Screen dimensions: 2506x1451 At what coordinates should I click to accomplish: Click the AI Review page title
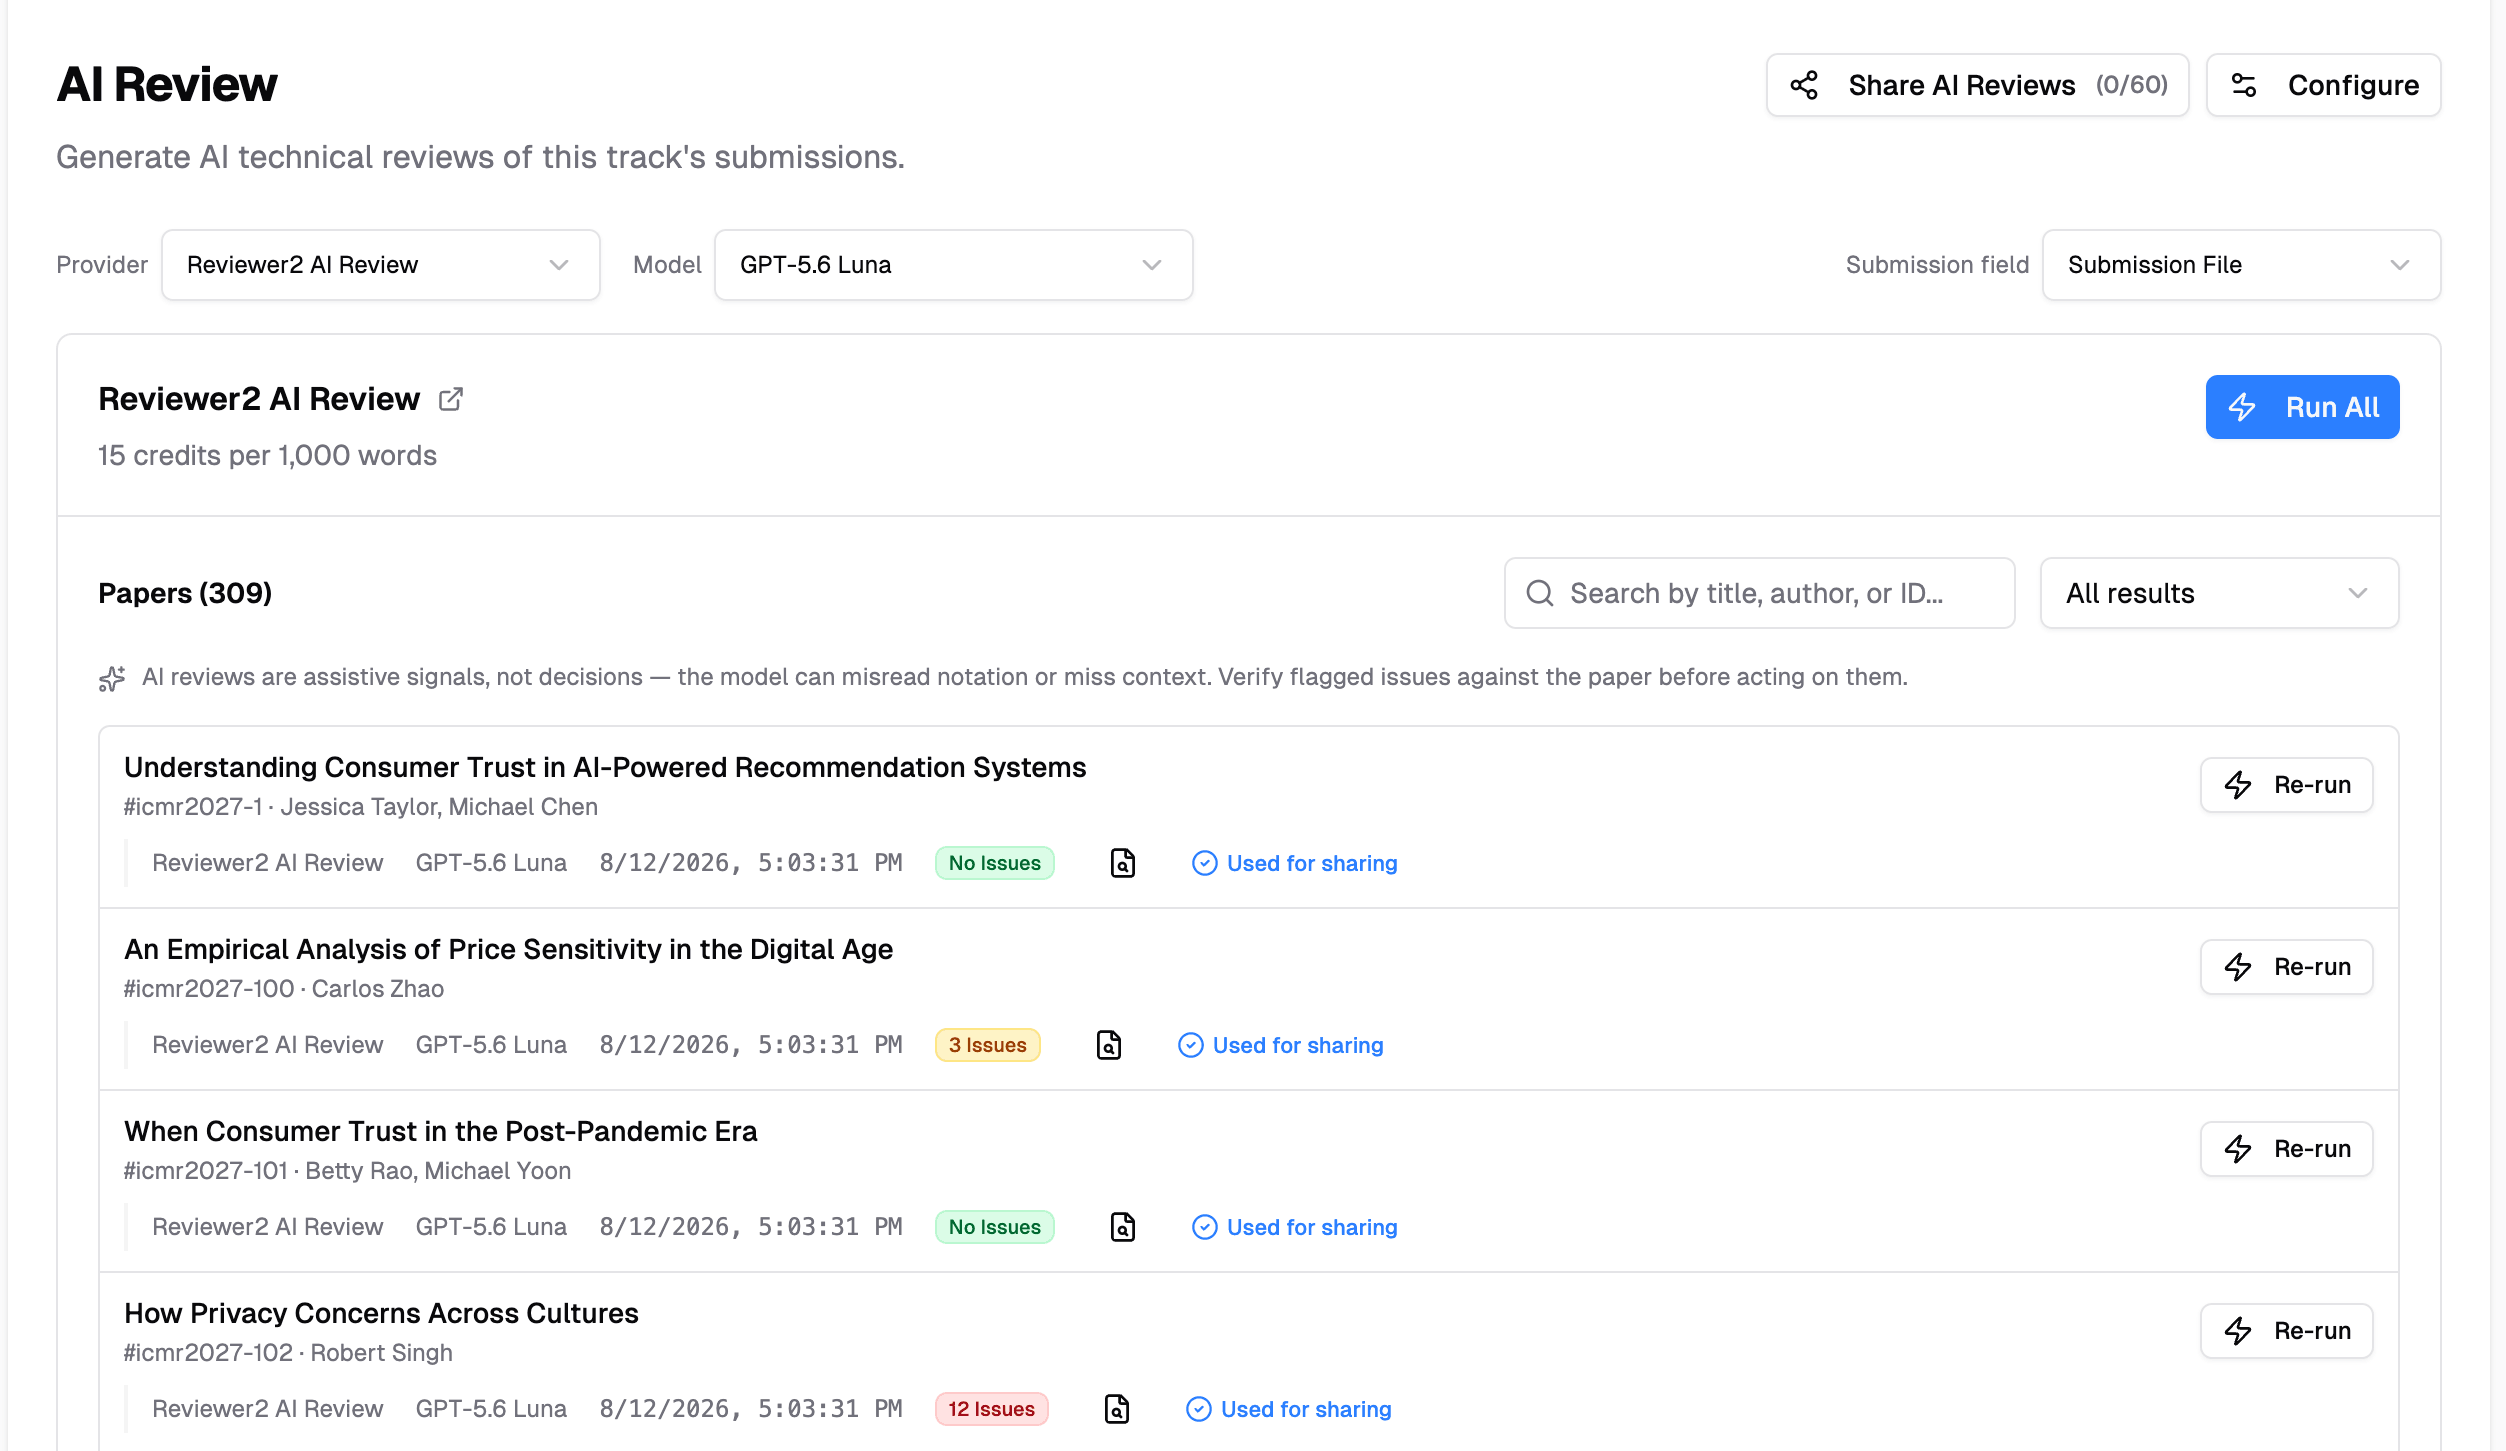167,84
